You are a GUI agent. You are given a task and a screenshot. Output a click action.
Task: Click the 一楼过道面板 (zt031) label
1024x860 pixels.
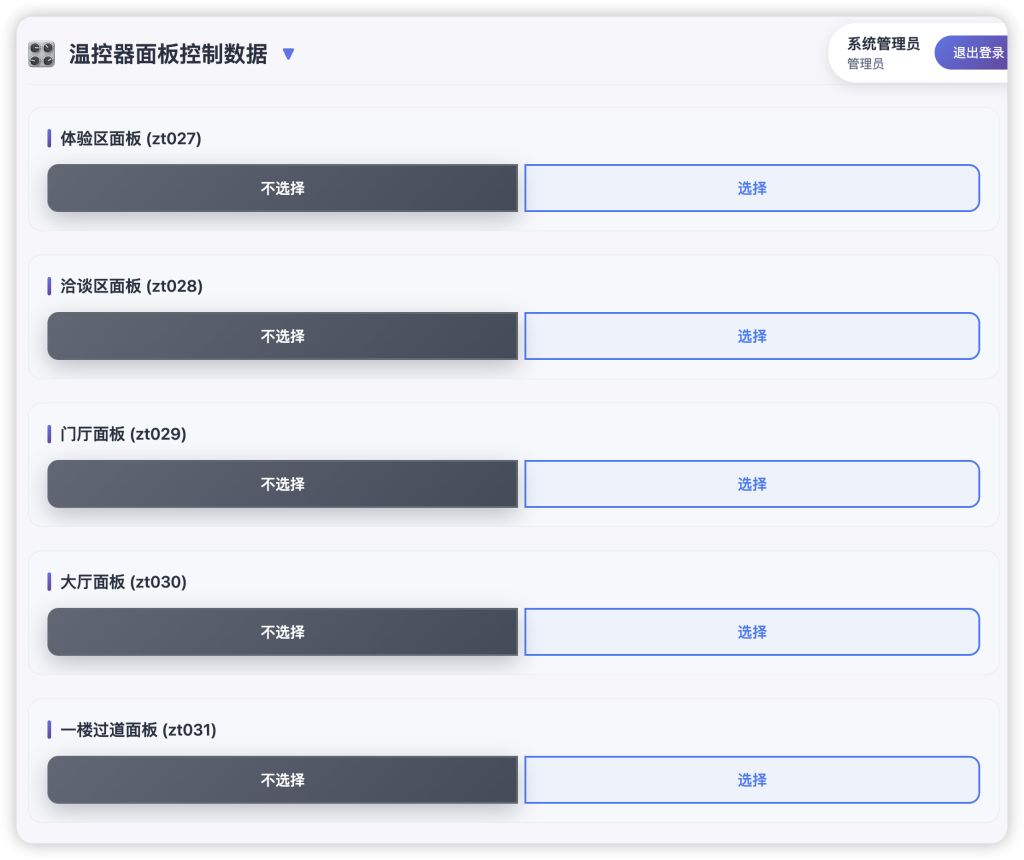138,730
